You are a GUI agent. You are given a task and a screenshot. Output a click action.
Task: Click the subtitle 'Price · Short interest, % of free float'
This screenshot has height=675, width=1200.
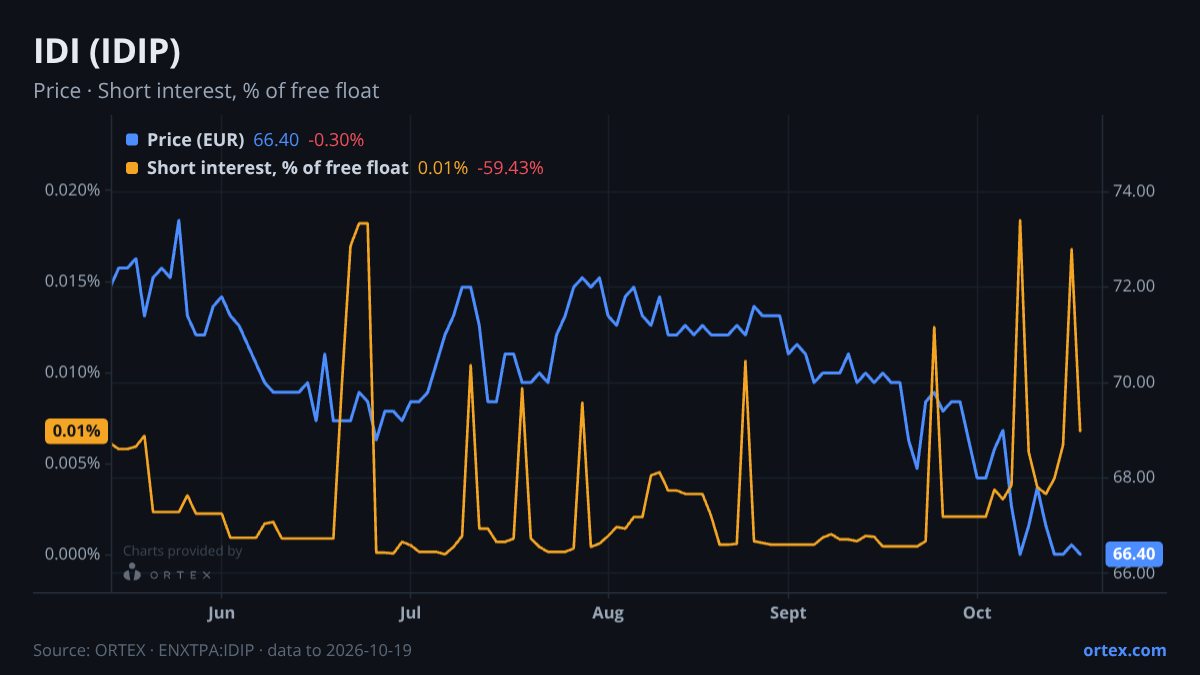(206, 91)
